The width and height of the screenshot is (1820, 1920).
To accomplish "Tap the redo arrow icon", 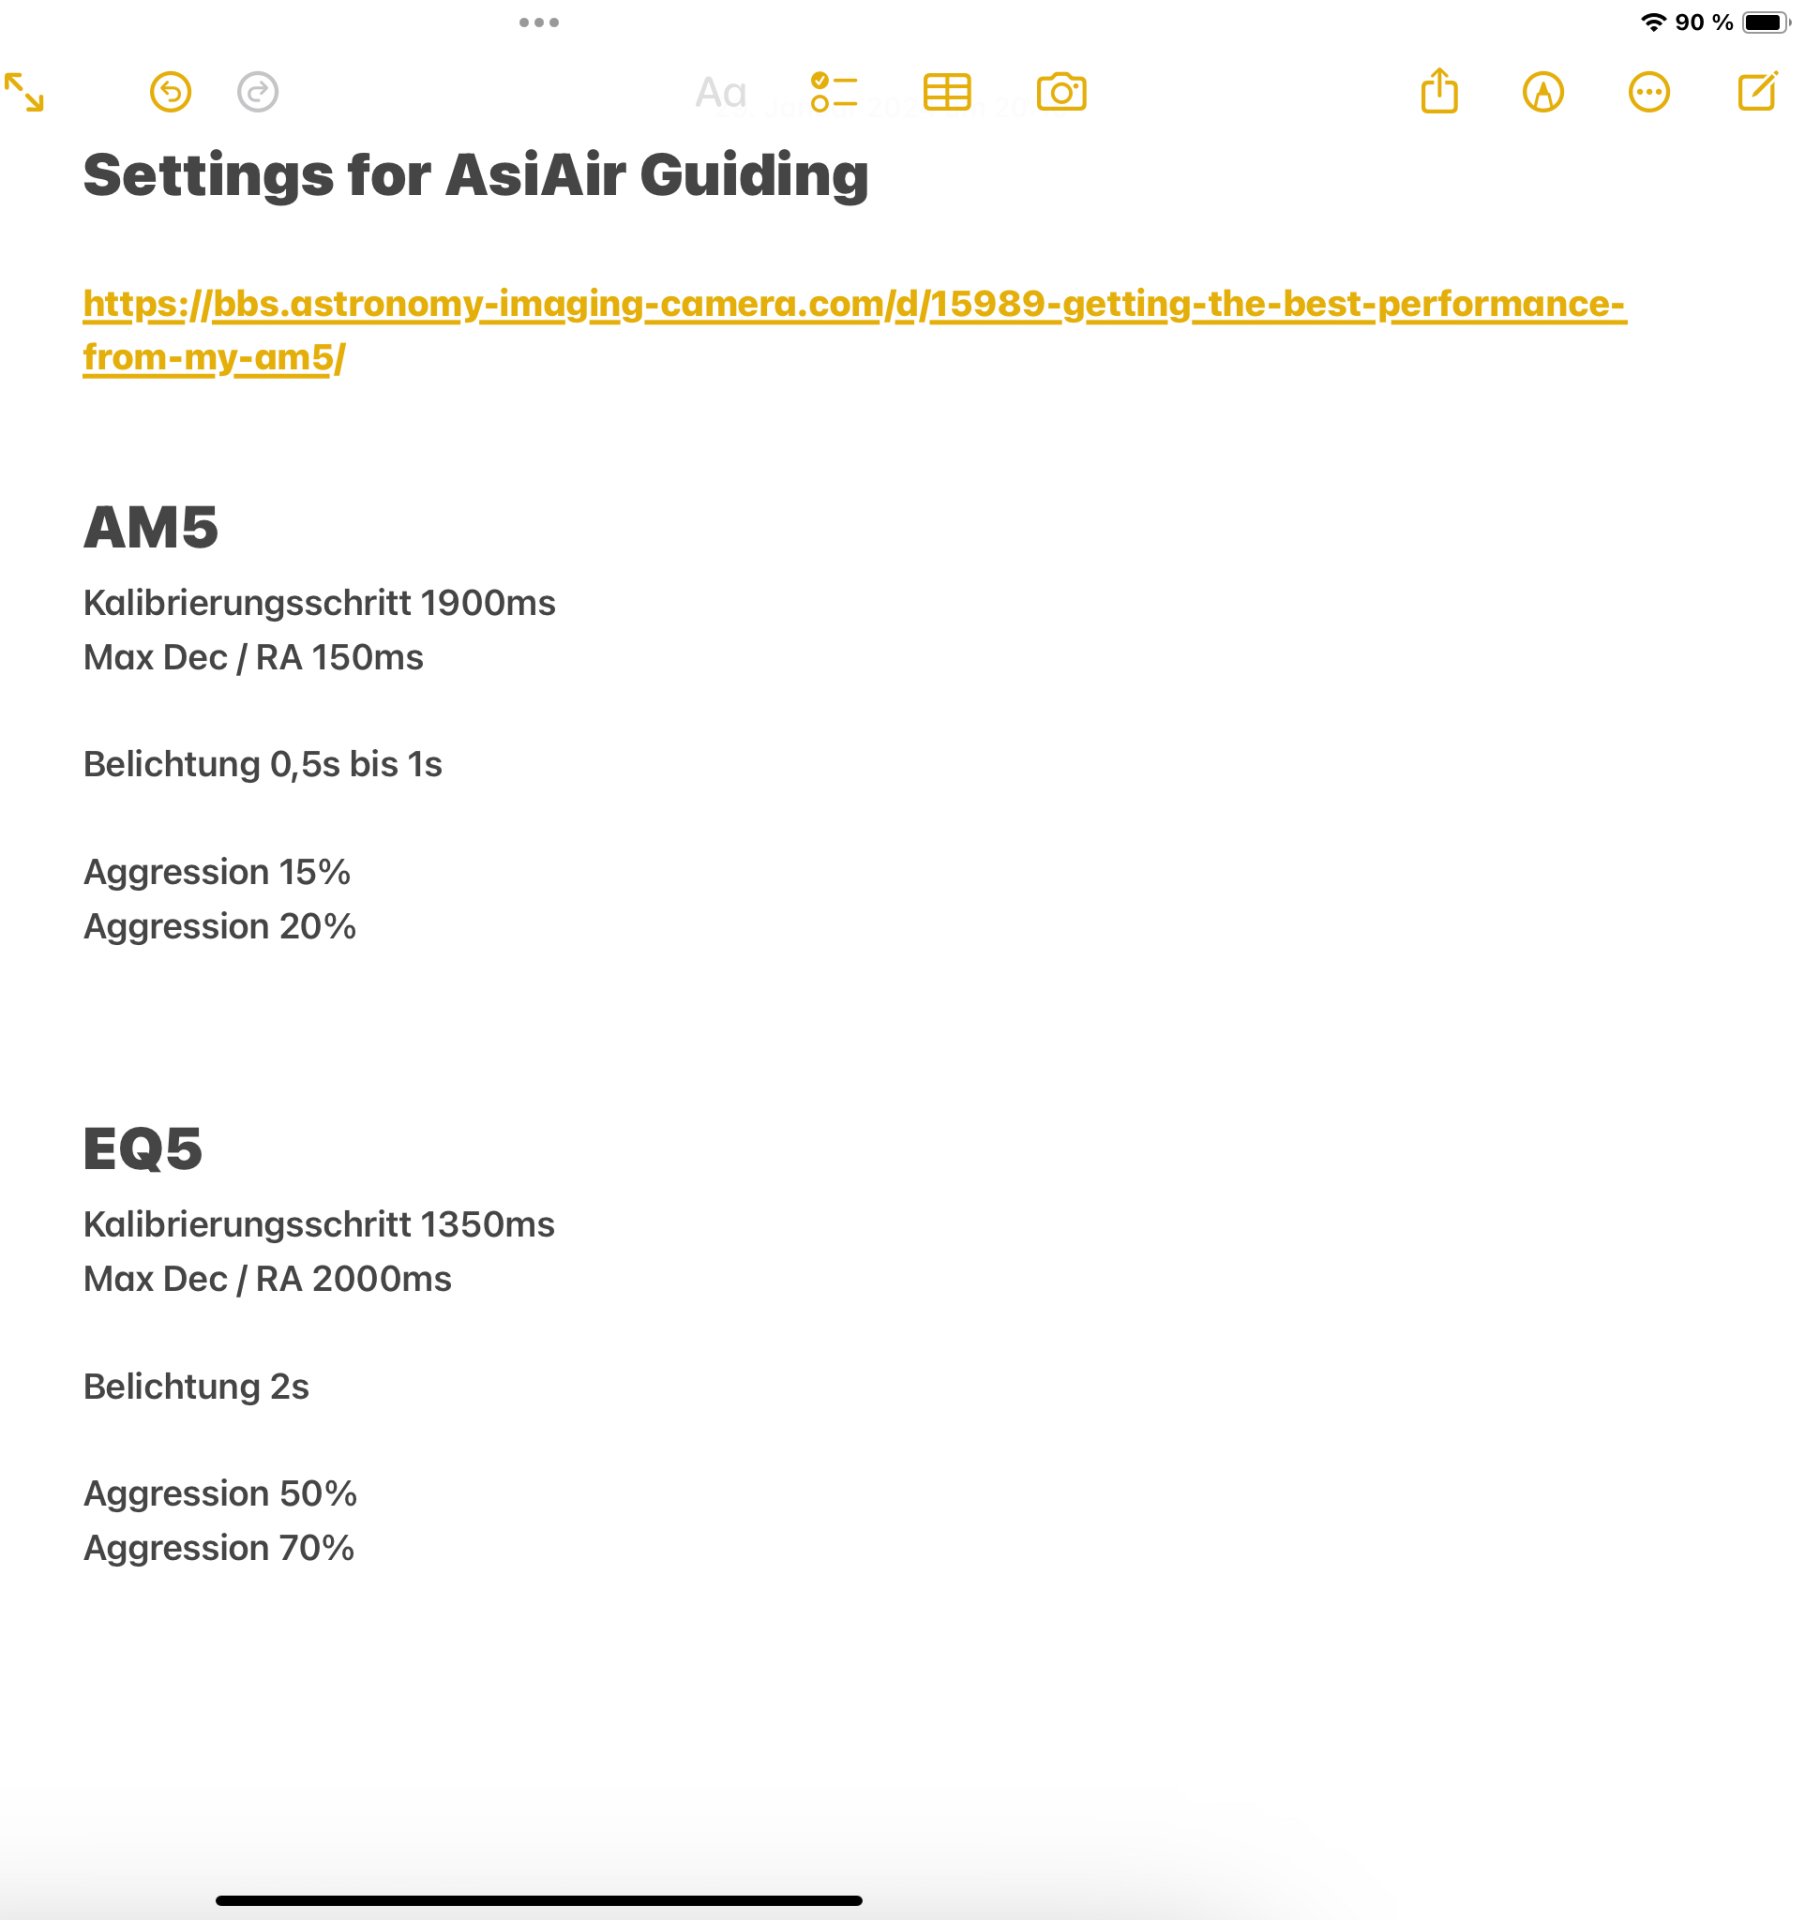I will click(258, 93).
